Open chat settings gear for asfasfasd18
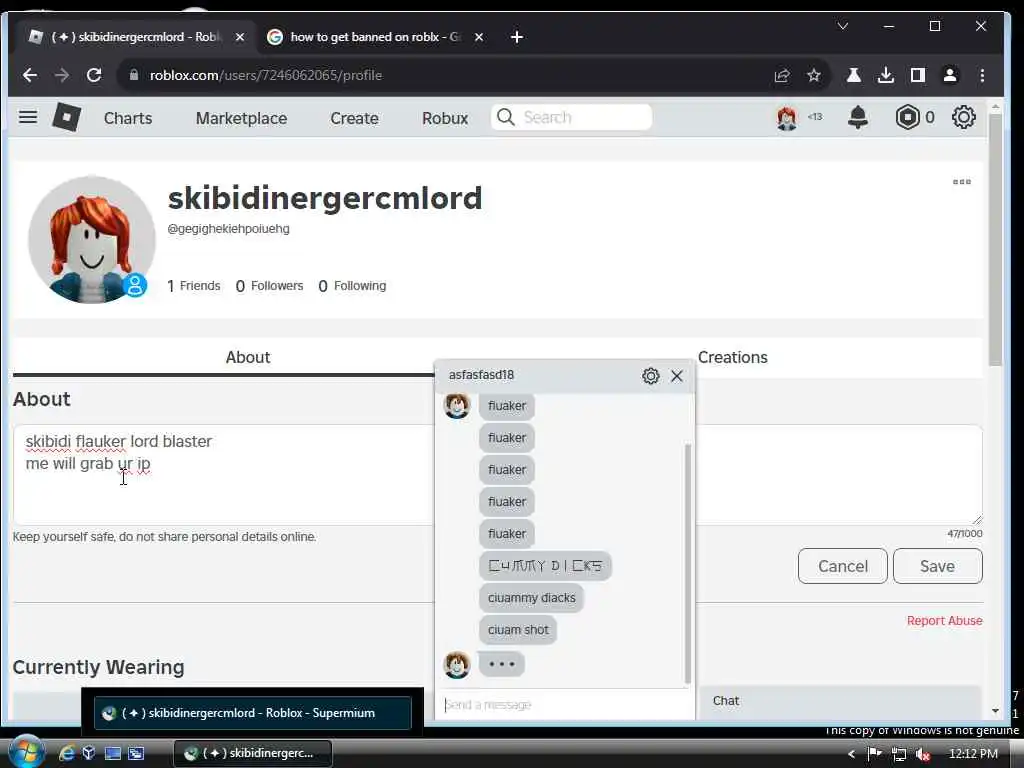 coord(650,376)
